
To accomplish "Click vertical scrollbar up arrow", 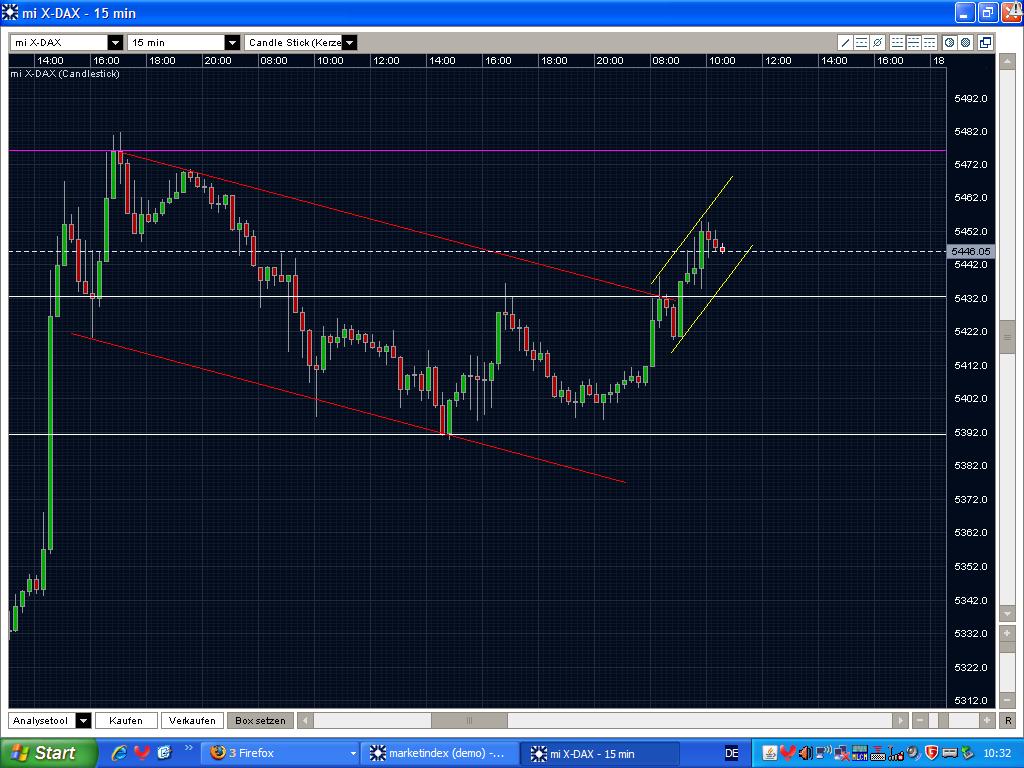I will (1007, 61).
